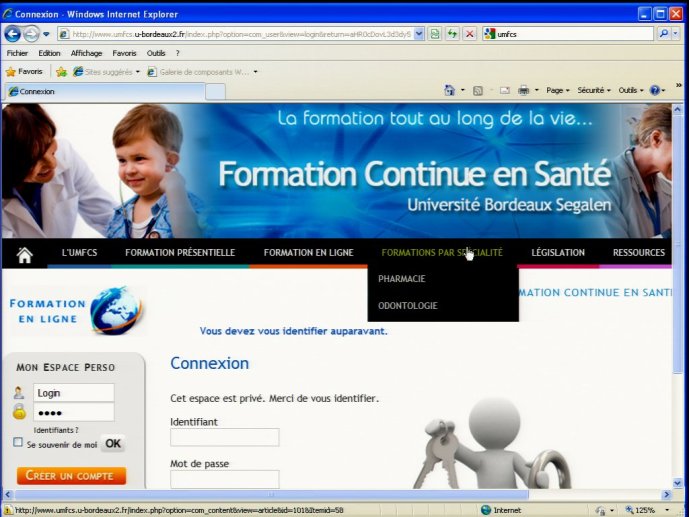Click the green Refresh icon
The height and width of the screenshot is (517, 689).
click(x=452, y=34)
